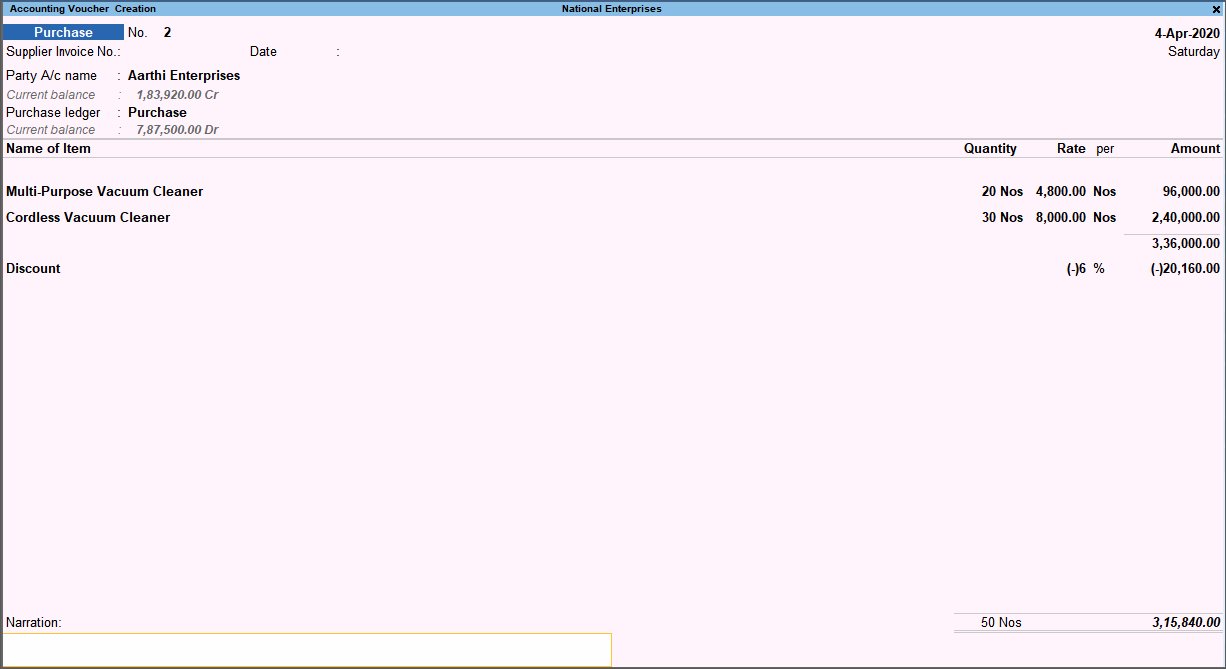The width and height of the screenshot is (1226, 669).
Task: Click the Supplier Invoice No. field
Action: click(63, 51)
